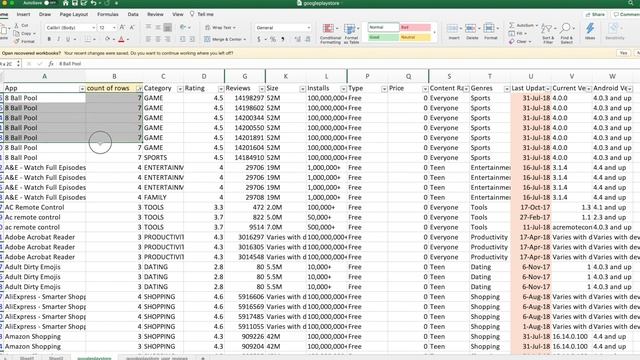Open the Installs column filter arrow
The height and width of the screenshot is (360, 640).
343,89
